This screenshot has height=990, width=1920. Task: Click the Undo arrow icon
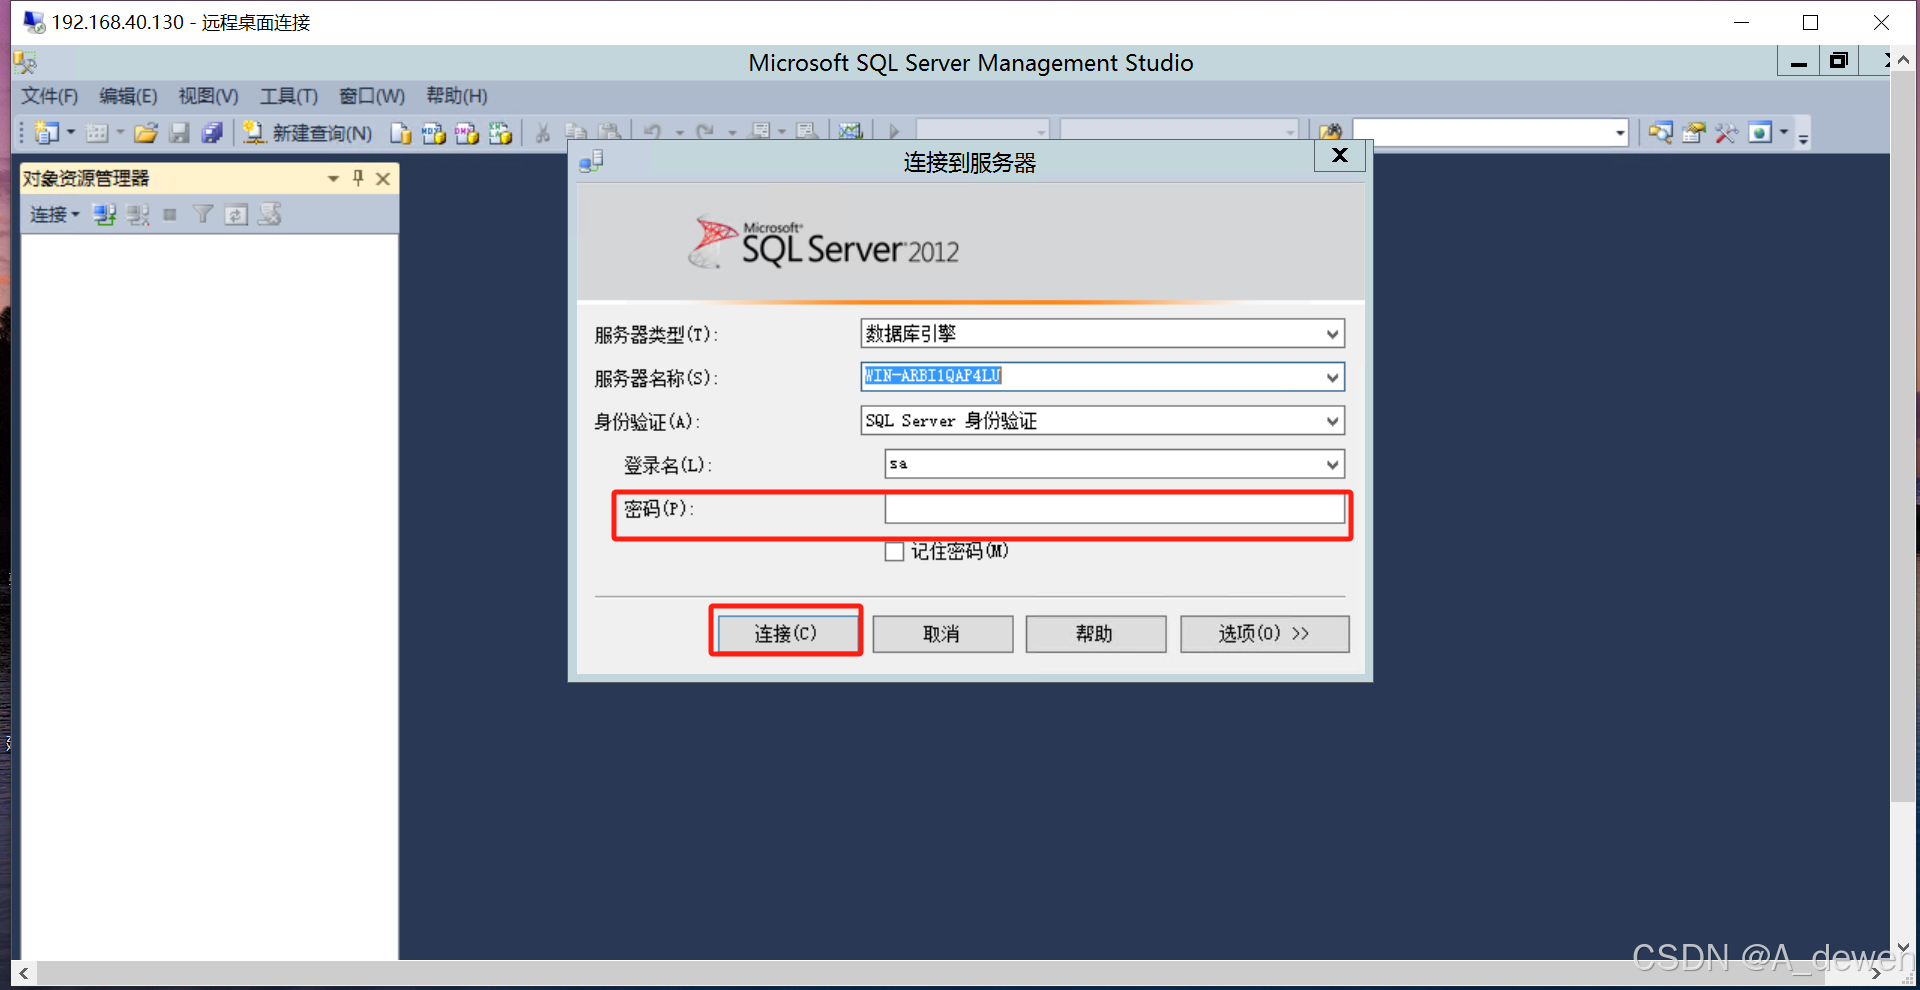pos(653,132)
